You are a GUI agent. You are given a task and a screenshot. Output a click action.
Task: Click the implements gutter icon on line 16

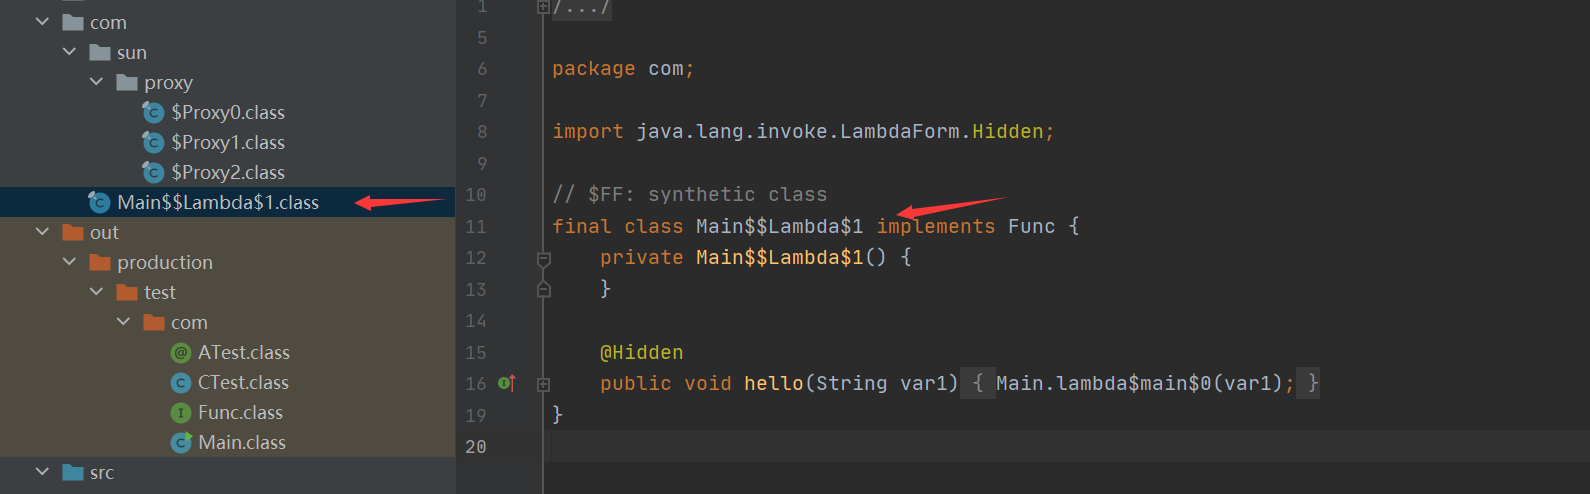click(507, 383)
